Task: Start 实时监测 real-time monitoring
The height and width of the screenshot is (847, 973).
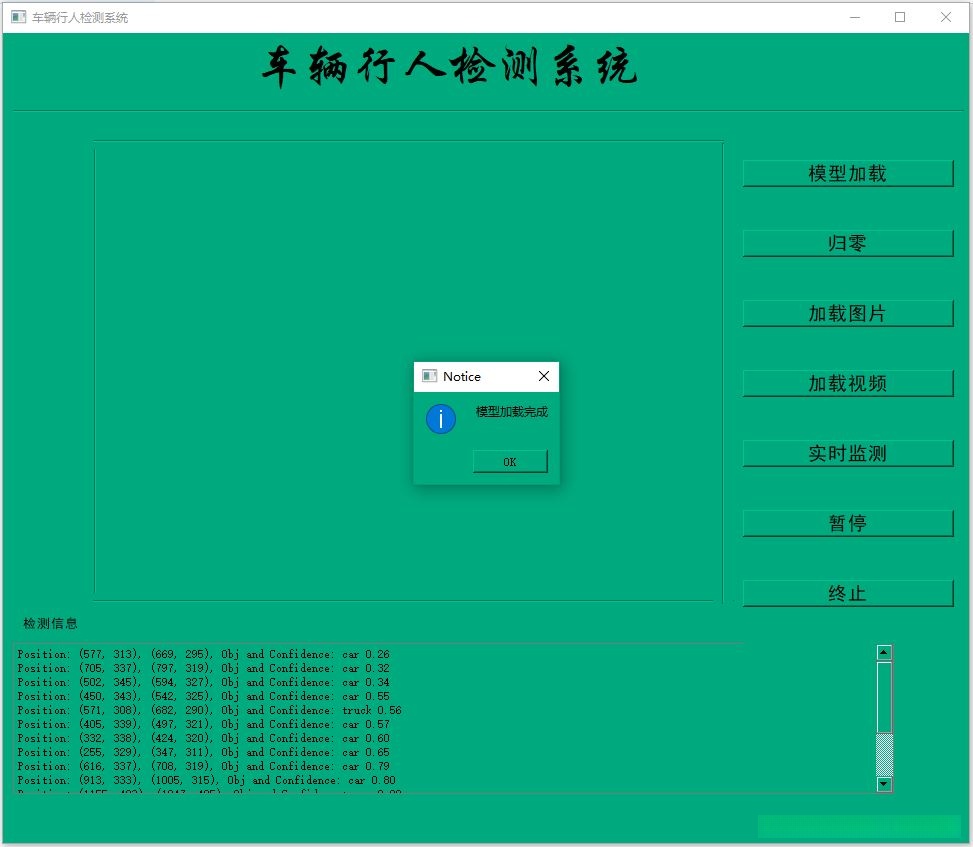Action: (847, 453)
